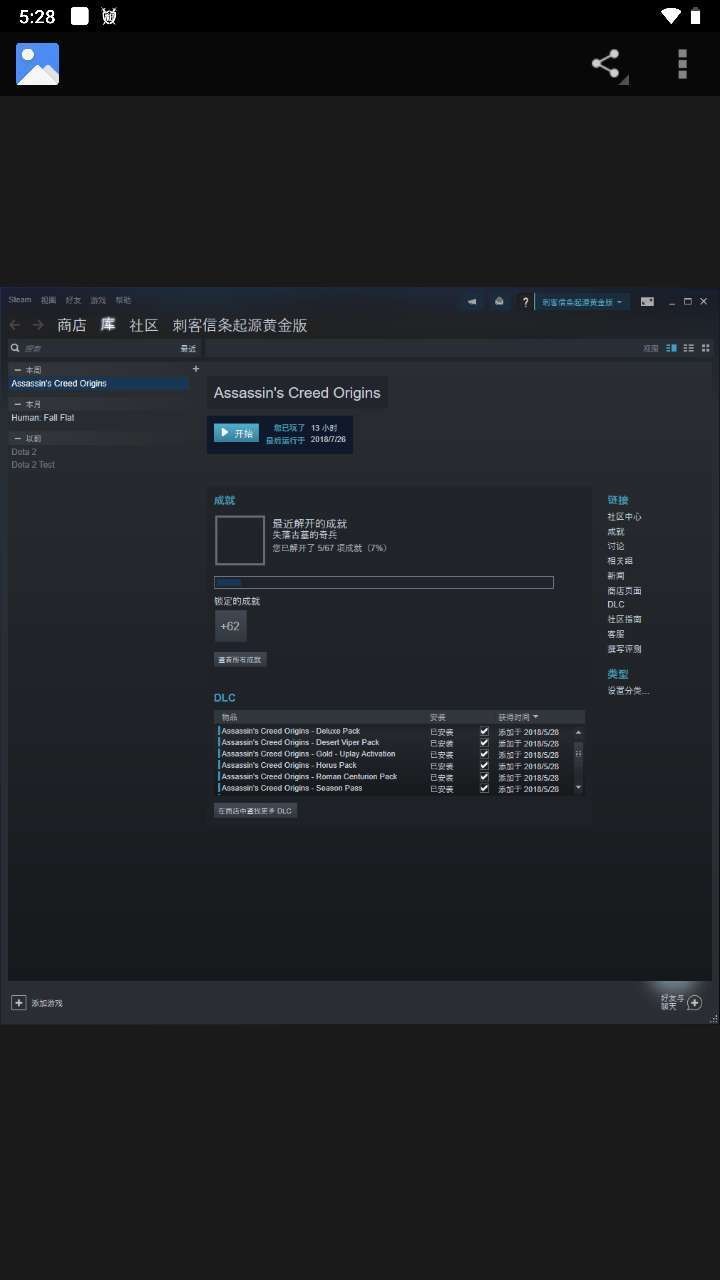Click the latest achievement thumbnail box
The image size is (720, 1280).
240,540
